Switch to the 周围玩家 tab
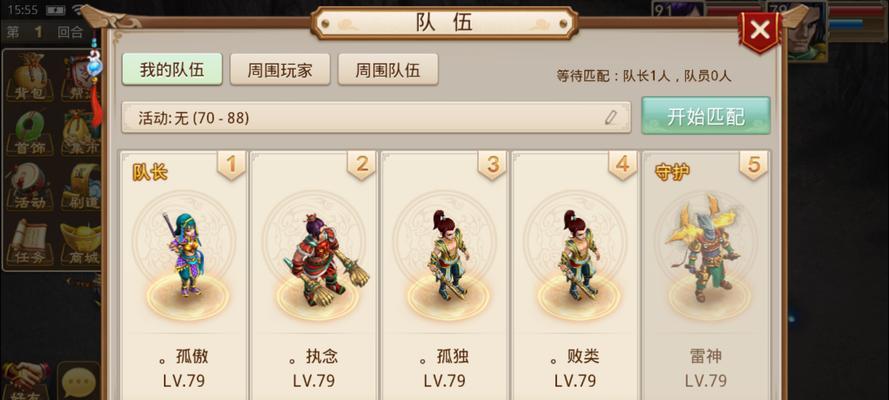Viewport: 889px width, 400px height. point(280,70)
